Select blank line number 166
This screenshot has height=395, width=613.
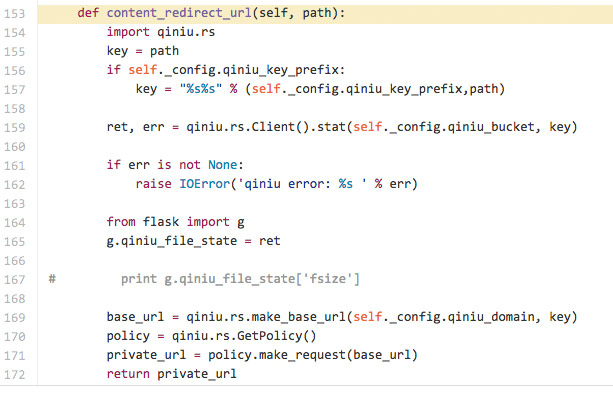click(14, 261)
